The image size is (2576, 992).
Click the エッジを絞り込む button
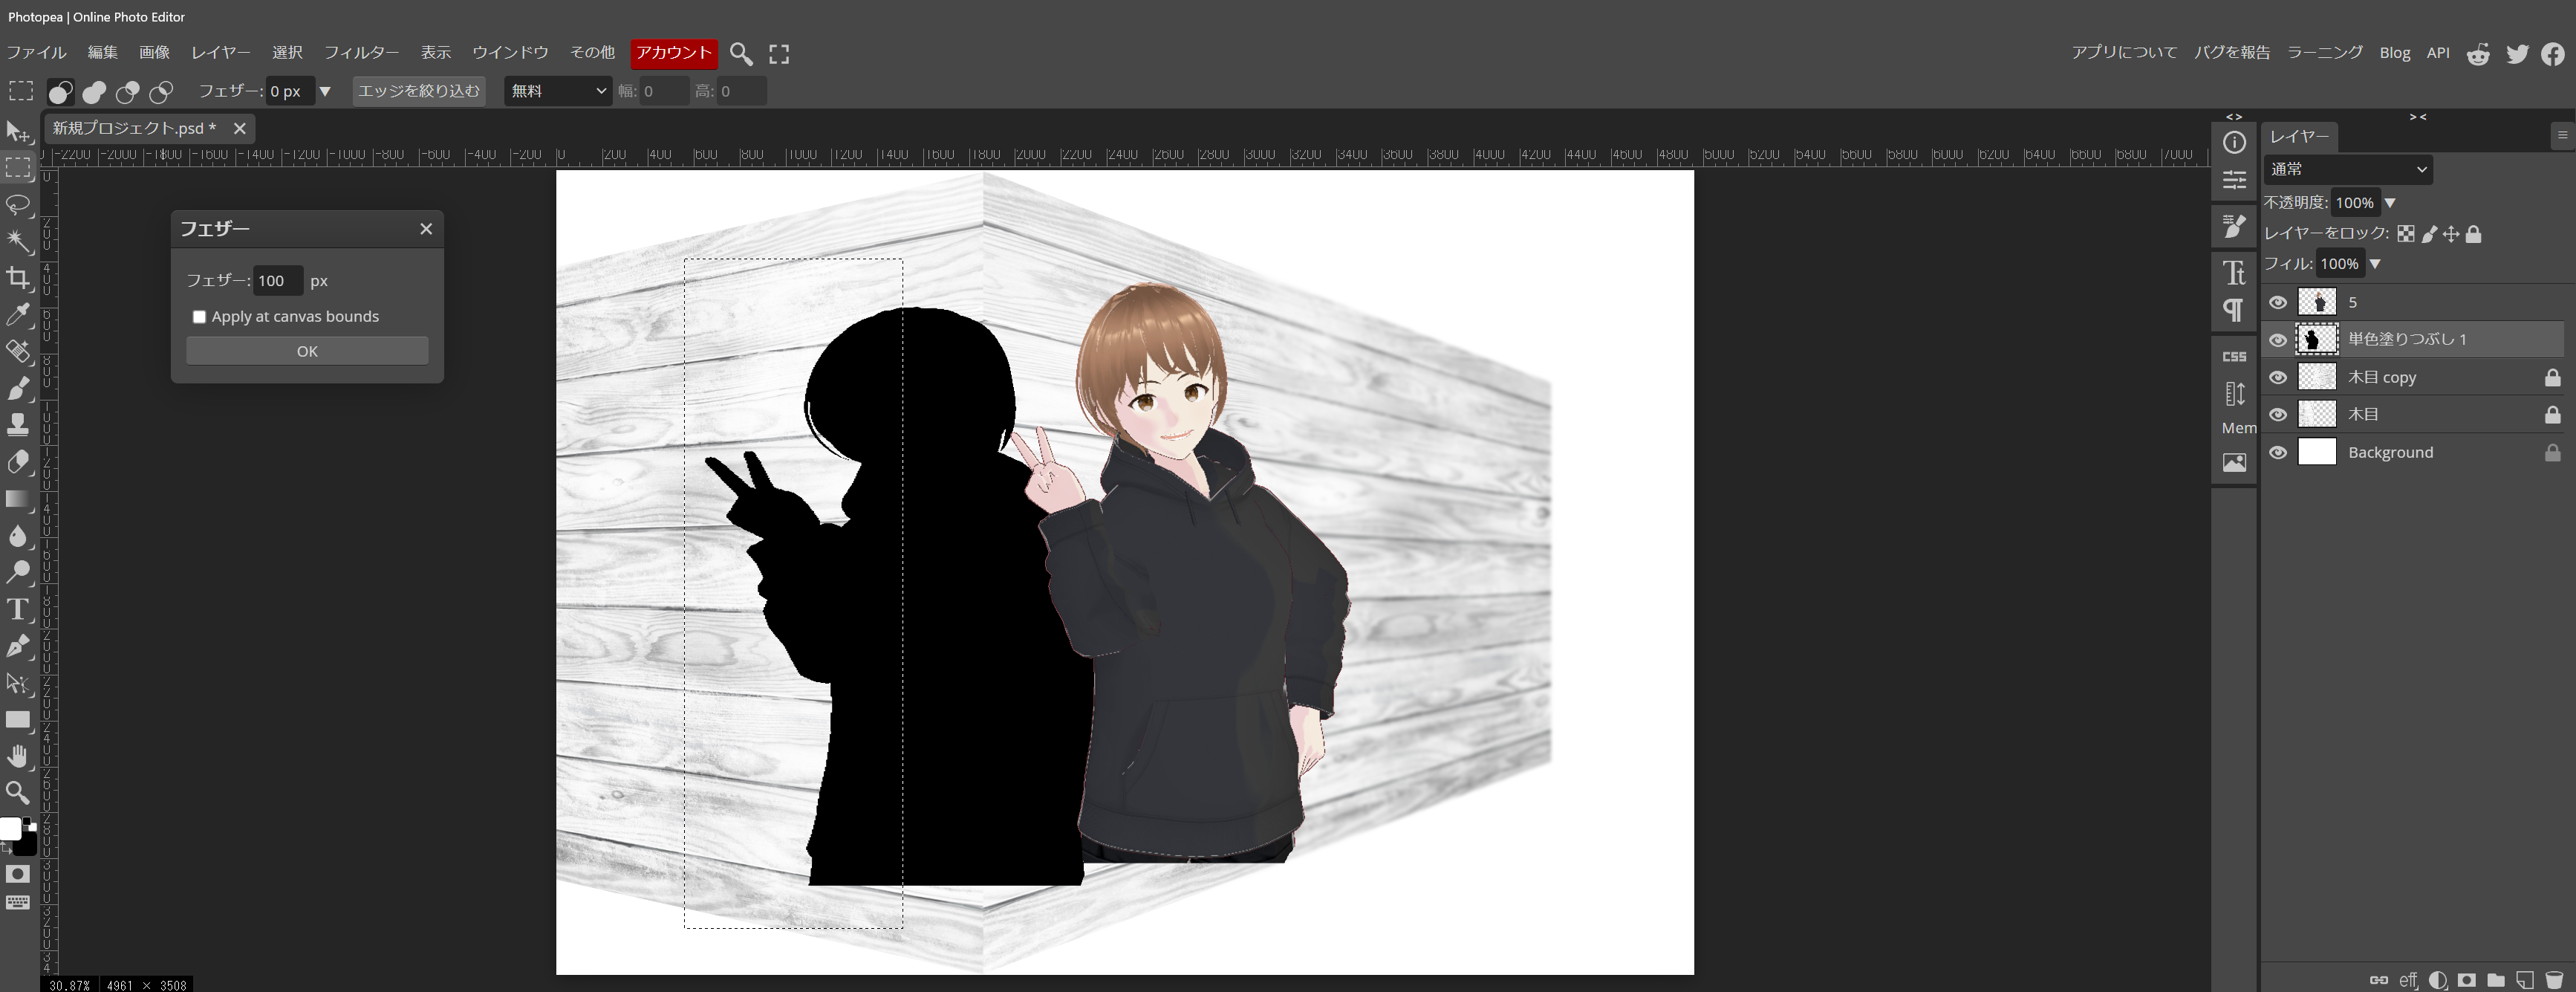(x=419, y=91)
